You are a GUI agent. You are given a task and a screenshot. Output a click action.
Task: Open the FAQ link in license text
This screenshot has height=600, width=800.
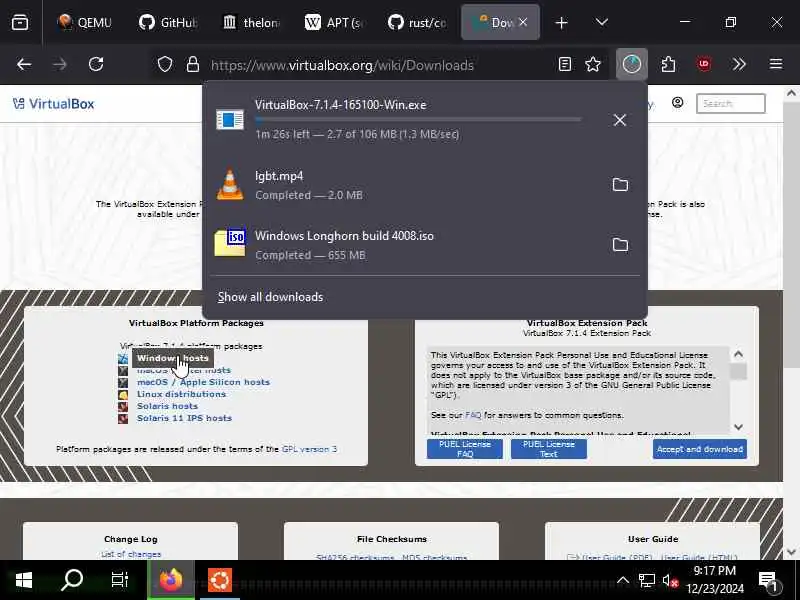tap(473, 415)
